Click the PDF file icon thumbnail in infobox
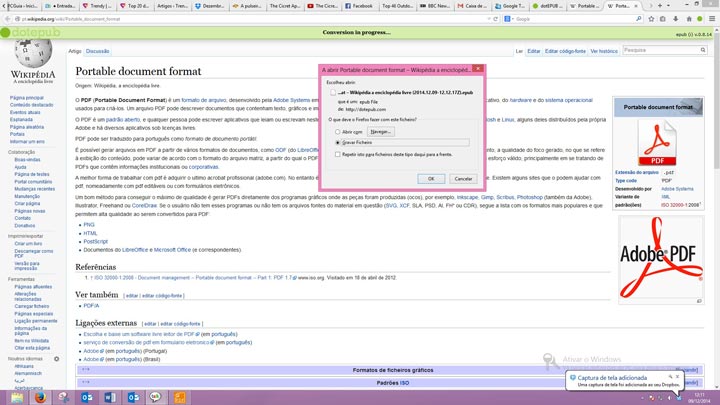The image size is (720, 405). pyautogui.click(x=657, y=142)
